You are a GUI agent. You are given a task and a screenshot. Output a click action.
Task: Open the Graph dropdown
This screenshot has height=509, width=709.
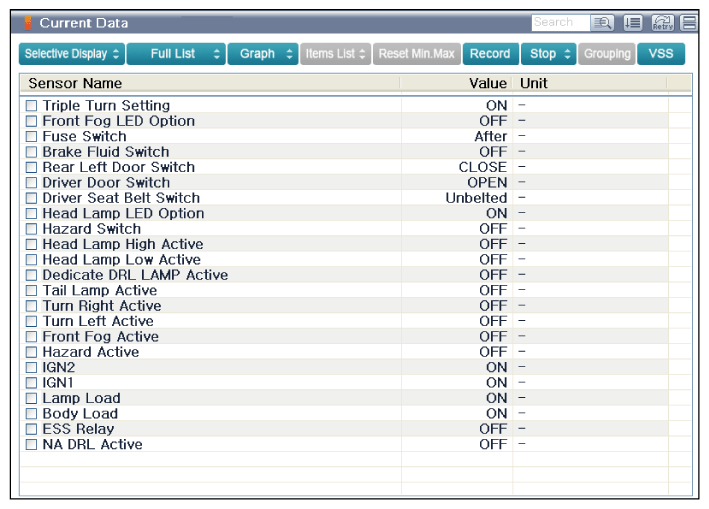coord(263,54)
